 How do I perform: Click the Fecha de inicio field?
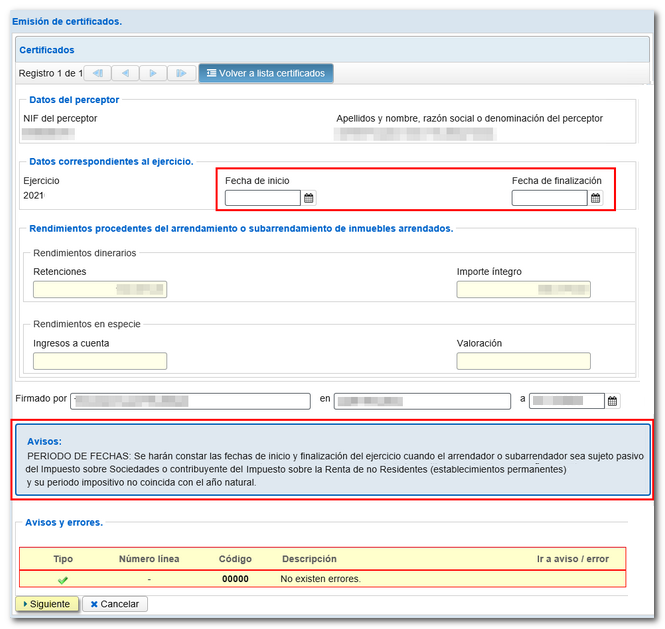262,198
